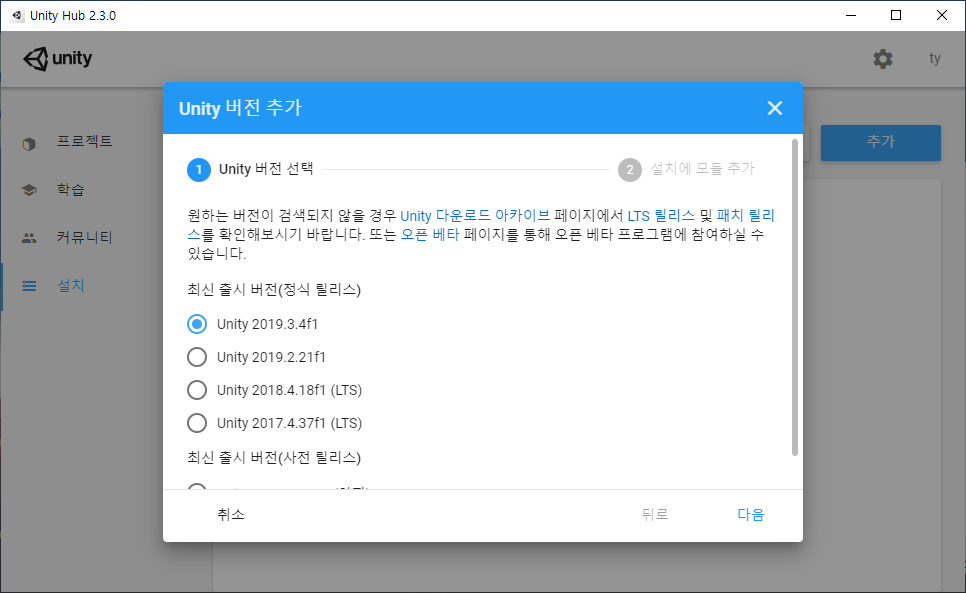Viewport: 966px width, 593px height.
Task: Open 프로젝트 in the sidebar
Action: pos(84,142)
